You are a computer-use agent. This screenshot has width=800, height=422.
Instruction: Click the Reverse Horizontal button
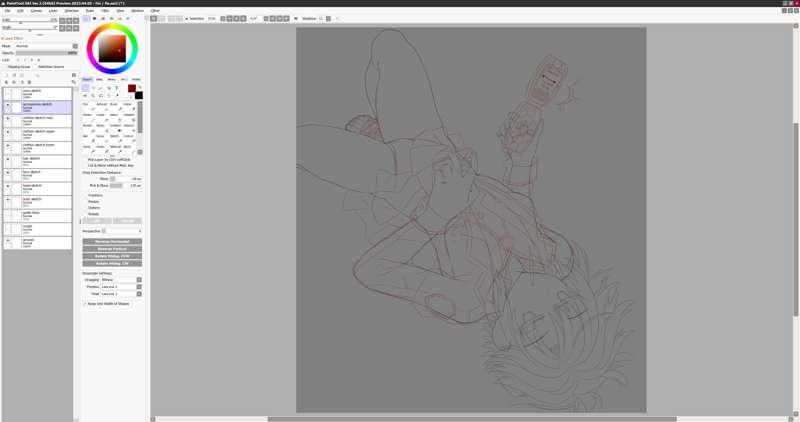click(112, 241)
